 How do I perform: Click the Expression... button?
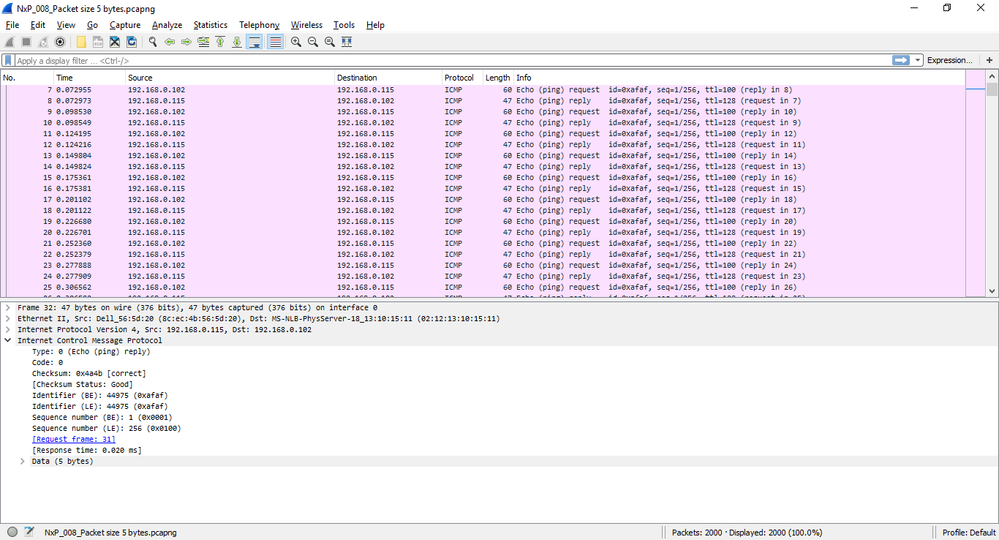pos(949,60)
